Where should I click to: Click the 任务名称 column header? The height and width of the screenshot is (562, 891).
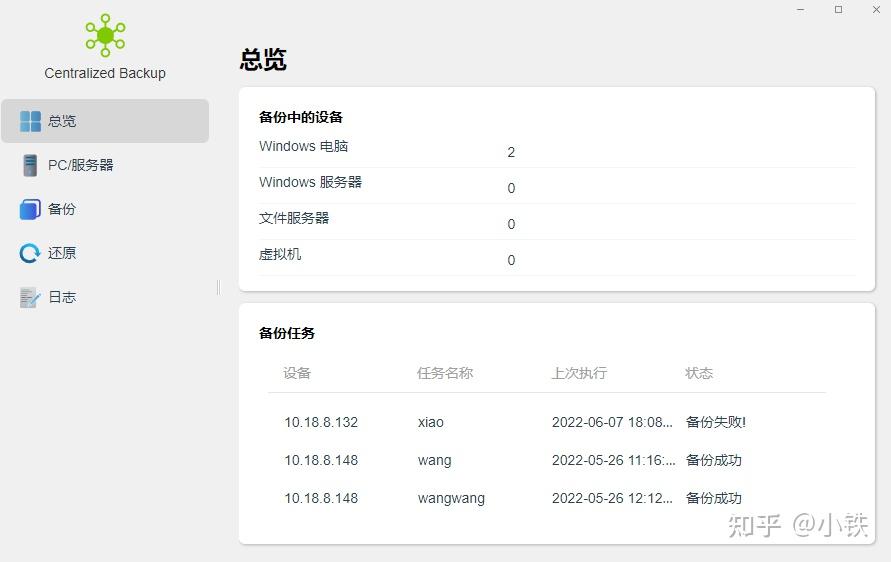(445, 373)
